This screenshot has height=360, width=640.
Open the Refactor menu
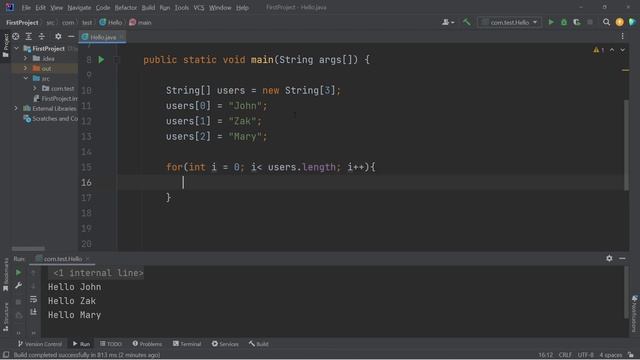tap(126, 8)
